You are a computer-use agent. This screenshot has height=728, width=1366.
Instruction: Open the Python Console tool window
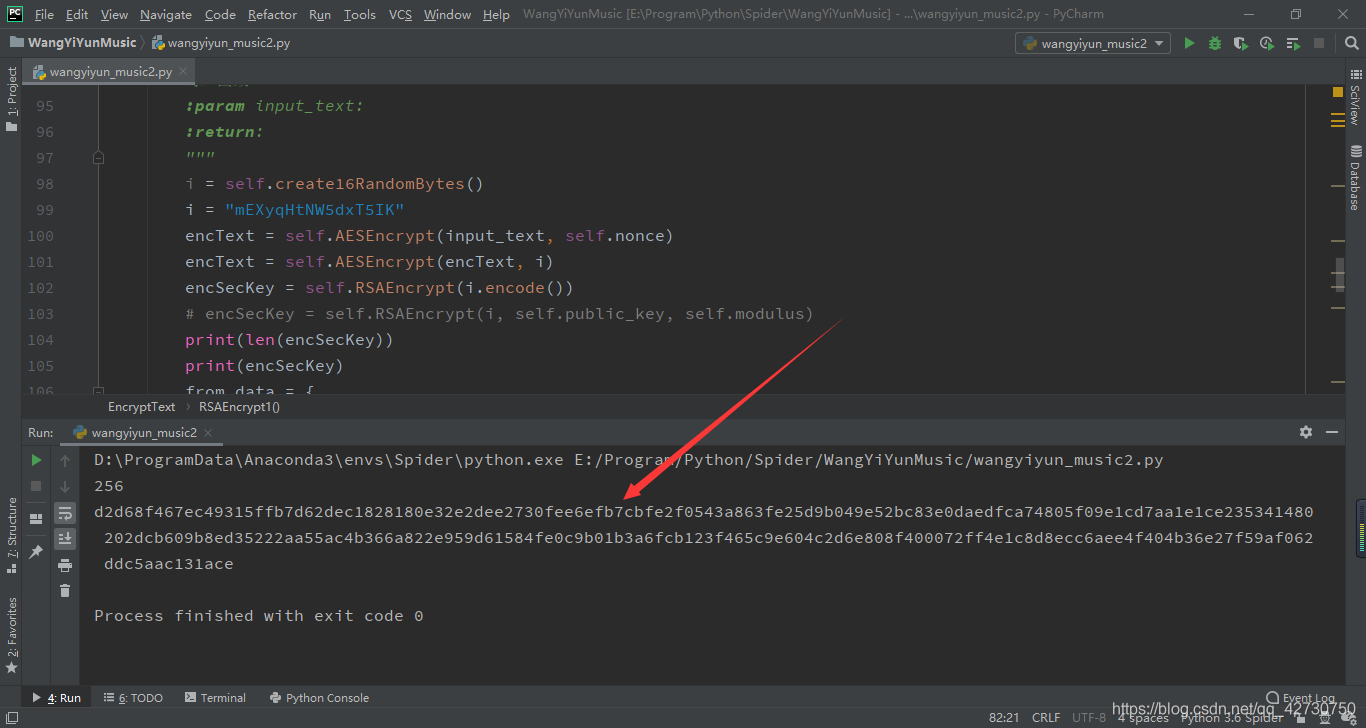[319, 698]
